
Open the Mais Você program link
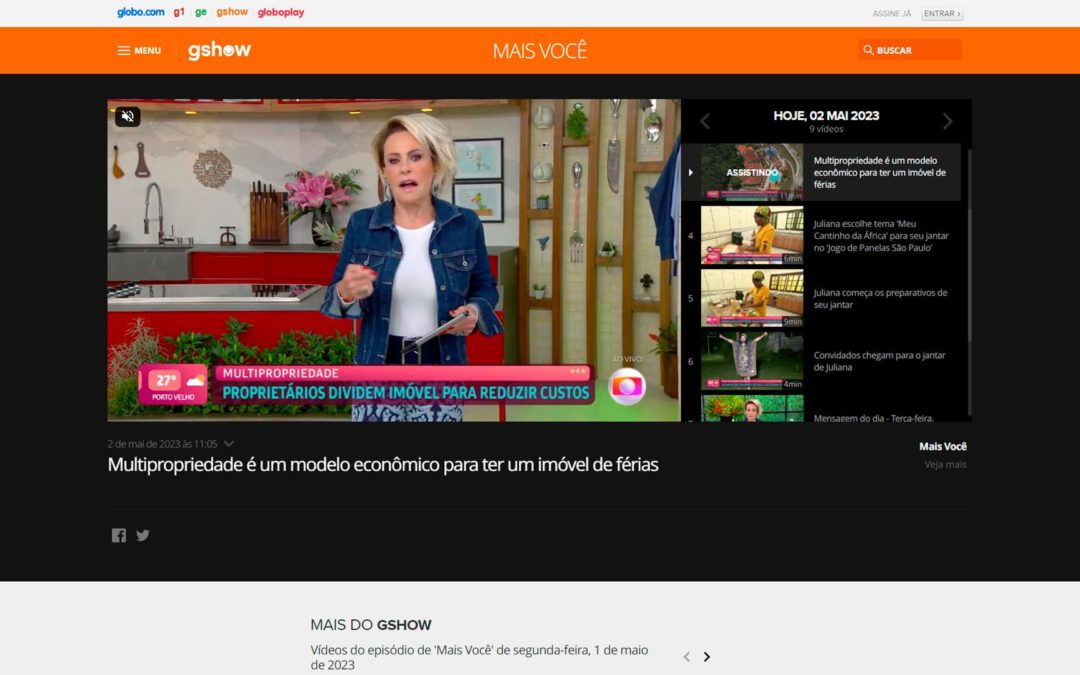(x=942, y=446)
